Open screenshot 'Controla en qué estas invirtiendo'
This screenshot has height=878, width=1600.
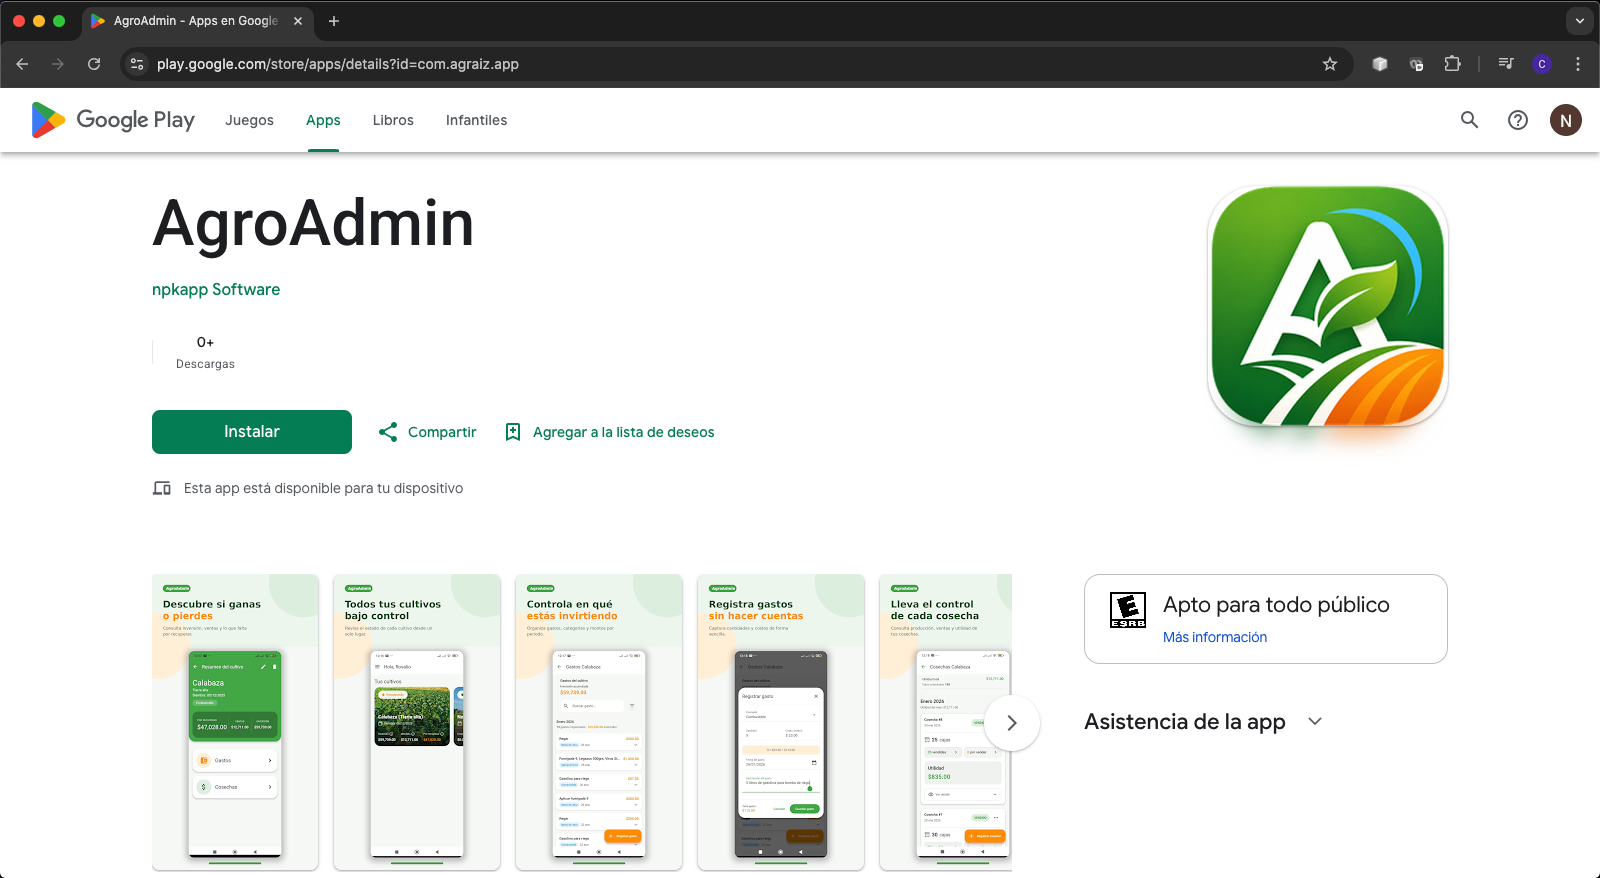pyautogui.click(x=599, y=722)
